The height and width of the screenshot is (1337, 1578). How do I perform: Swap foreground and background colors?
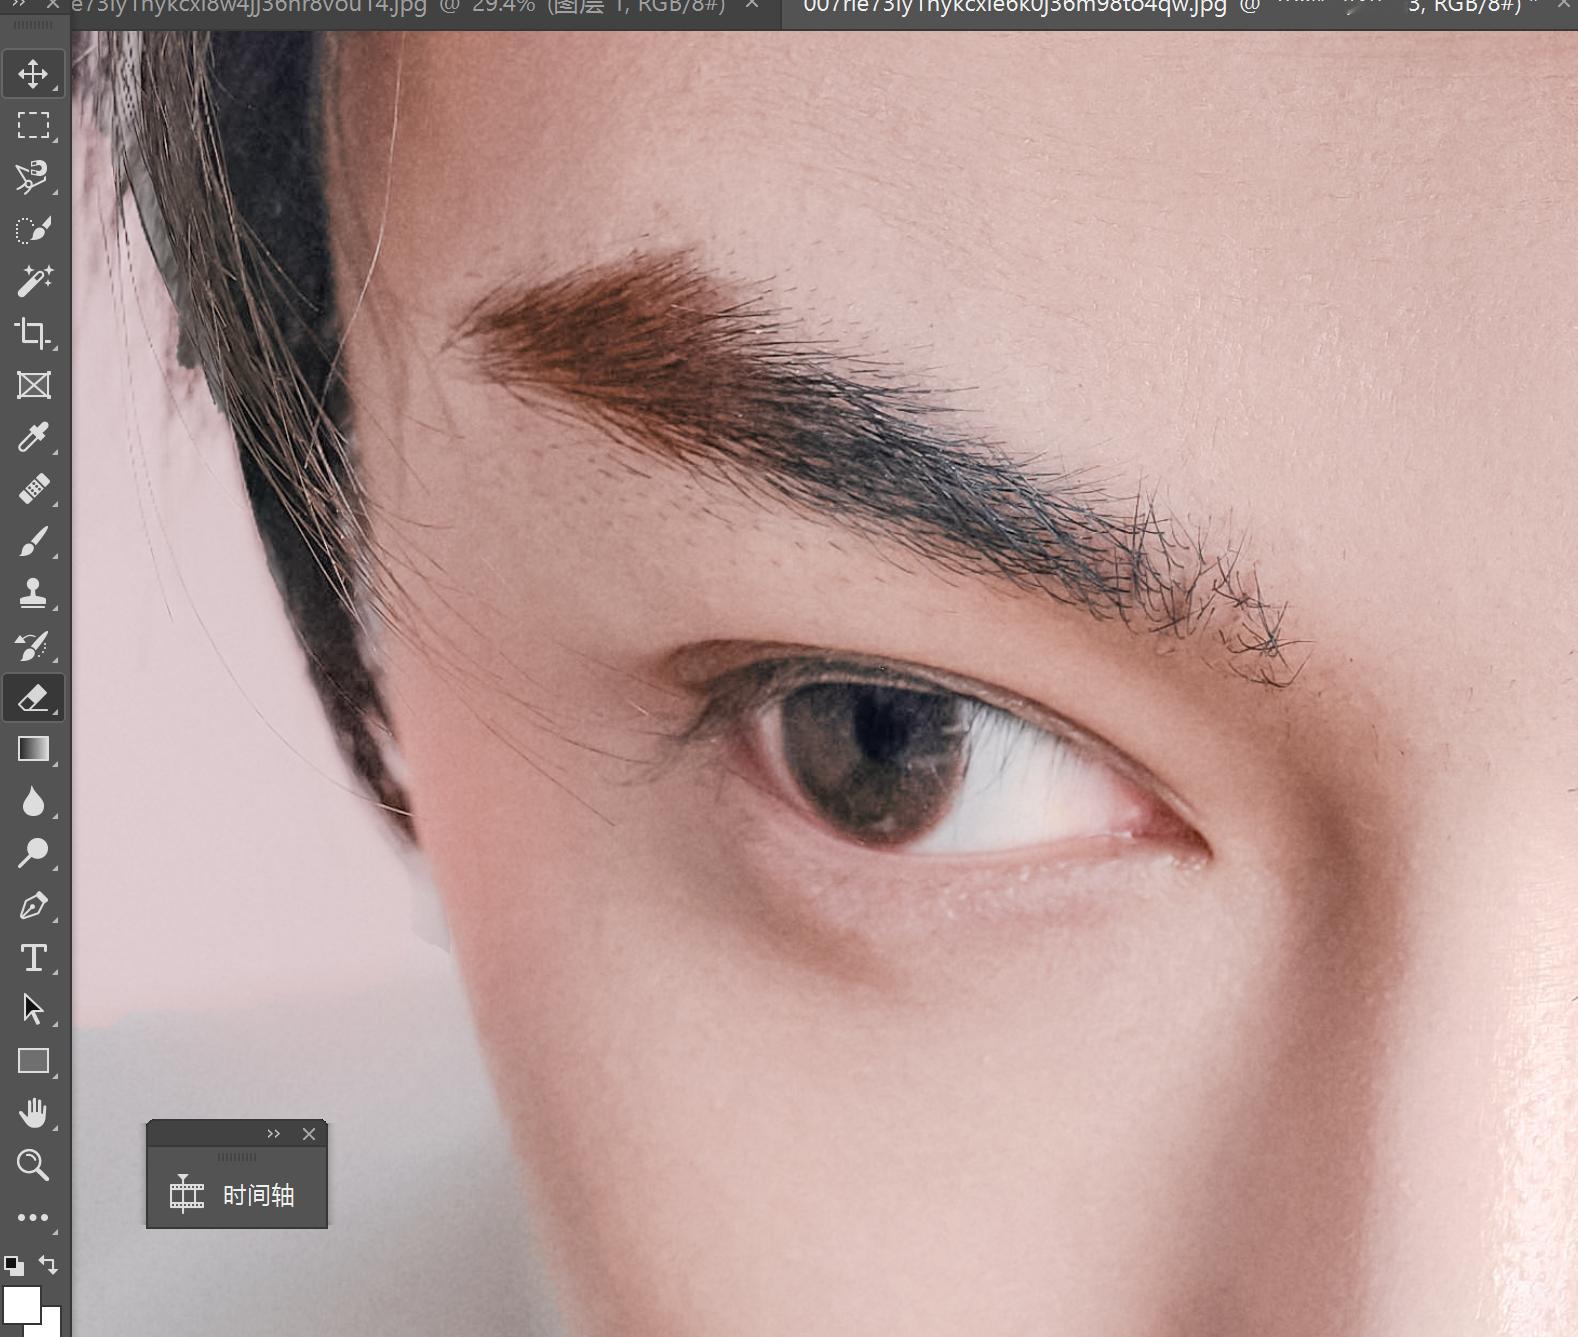point(49,1265)
